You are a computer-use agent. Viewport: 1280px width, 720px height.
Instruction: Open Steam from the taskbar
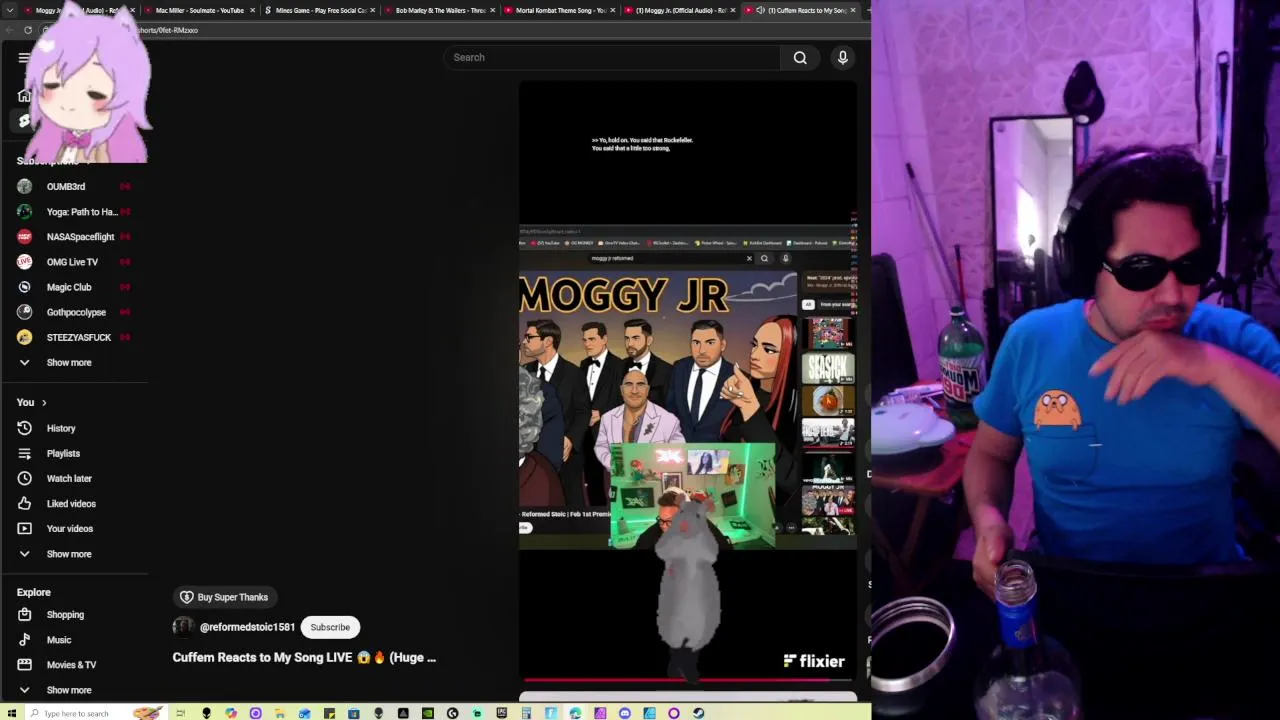click(698, 713)
